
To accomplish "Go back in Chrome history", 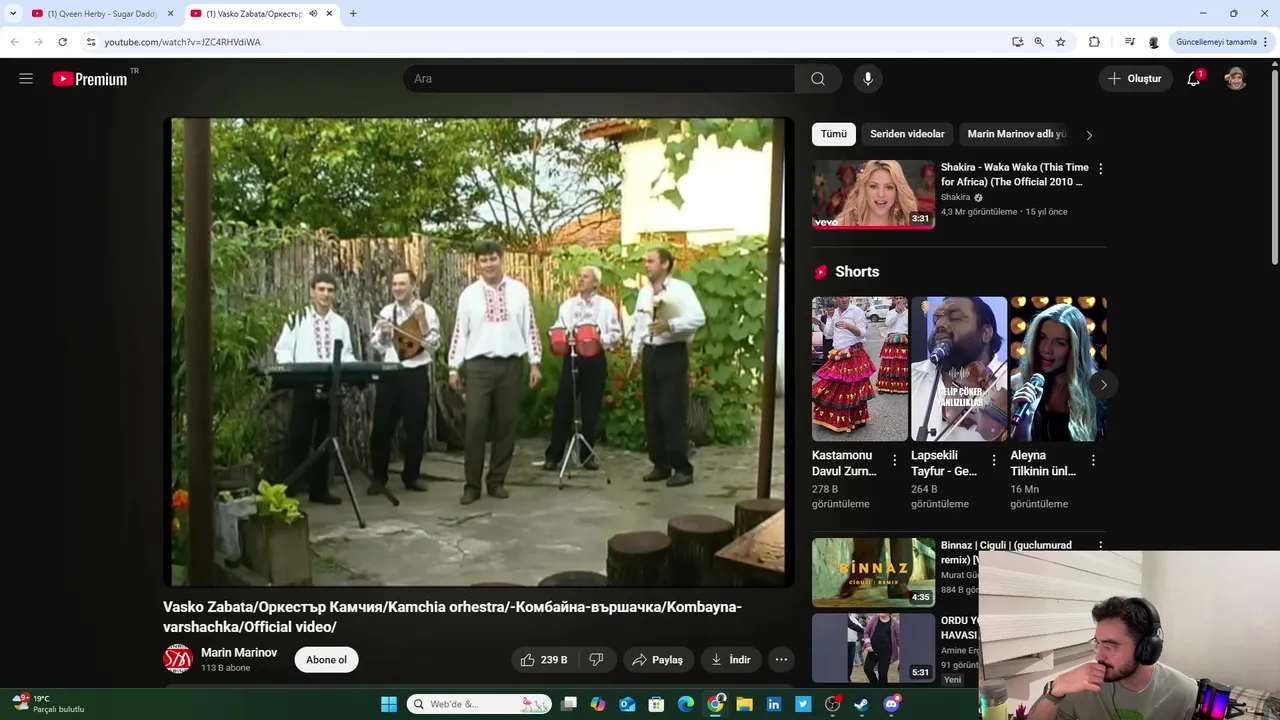I will coord(14,42).
